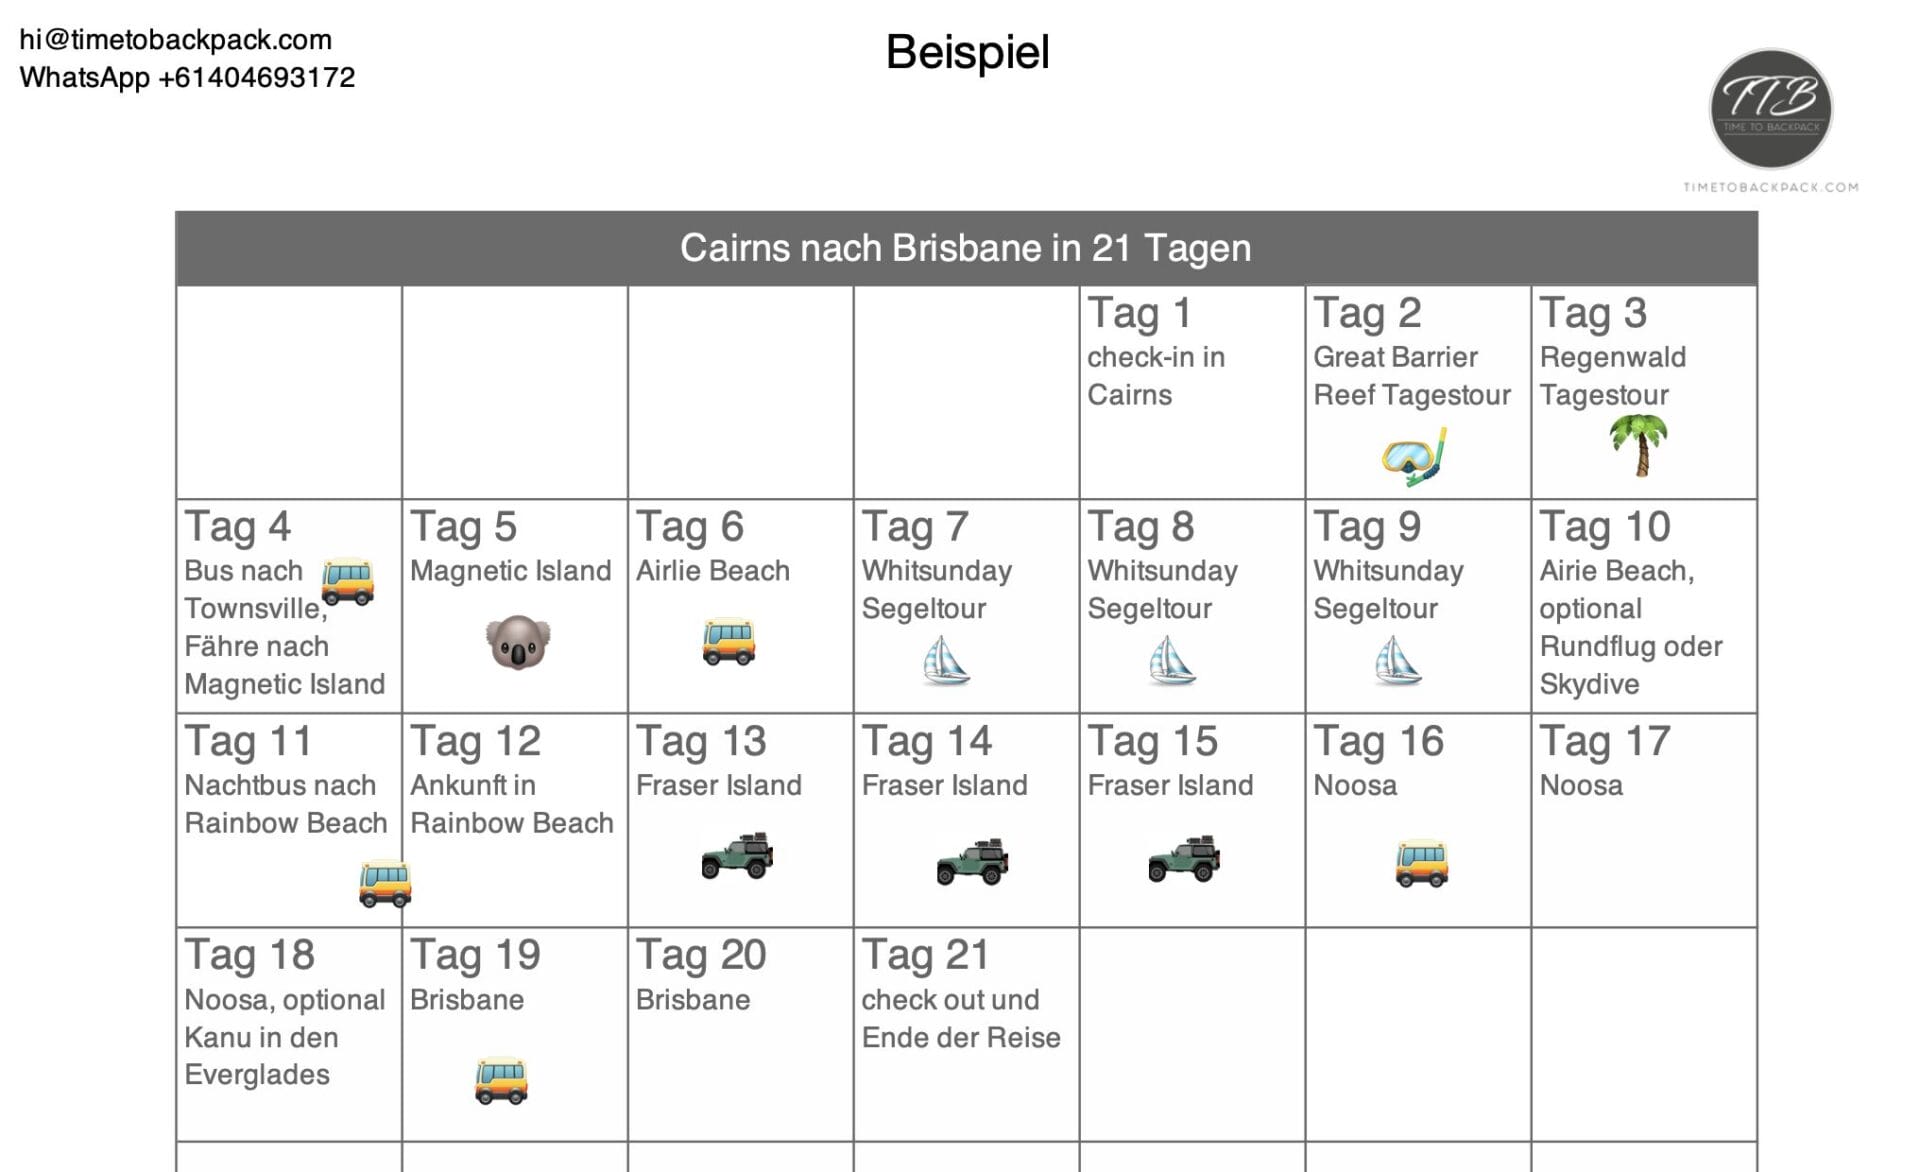
Task: Click the bus icon in Tag 6
Action: [728, 642]
